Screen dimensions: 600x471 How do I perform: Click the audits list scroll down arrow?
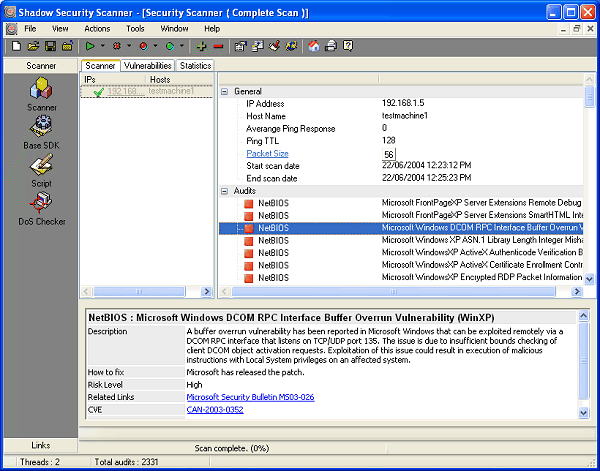pos(589,279)
